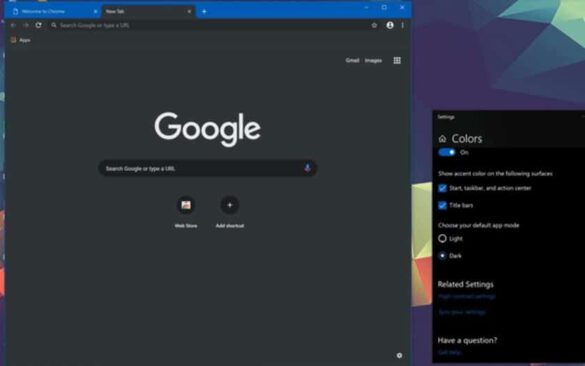This screenshot has width=585, height=366.
Task: Toggle the On switch in Colors
Action: coord(447,152)
